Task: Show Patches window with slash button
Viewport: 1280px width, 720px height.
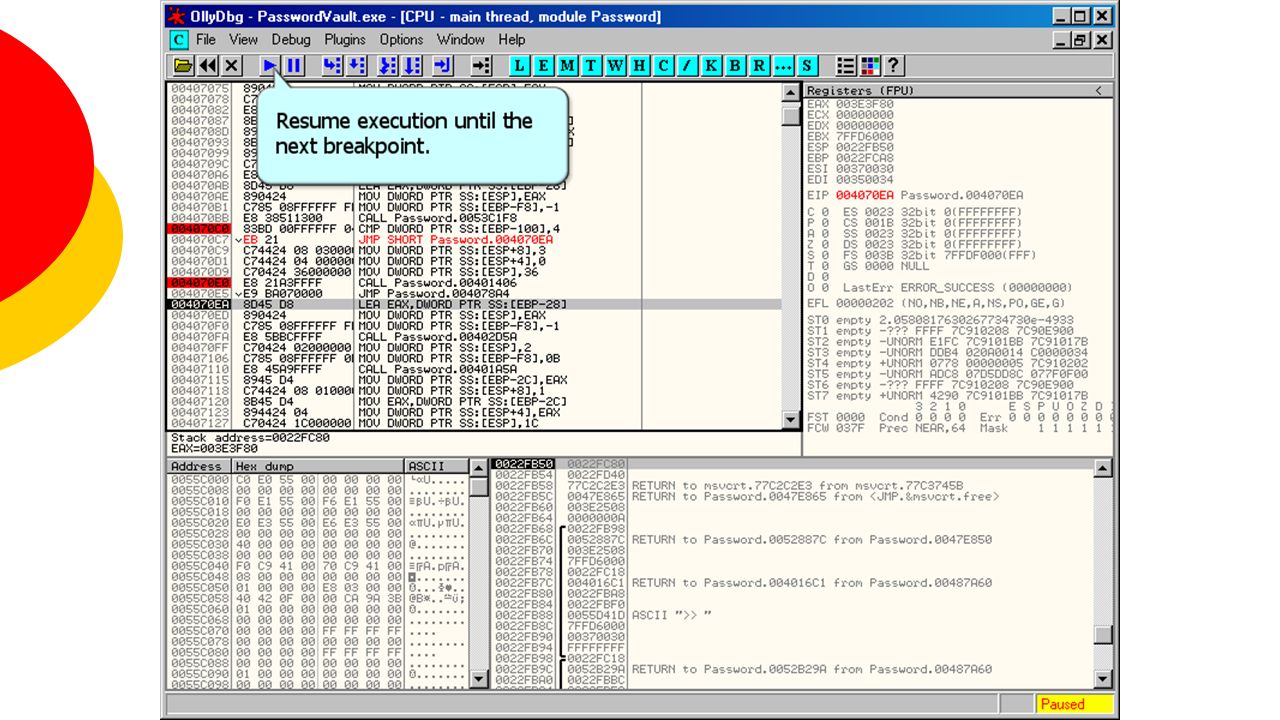Action: 688,65
